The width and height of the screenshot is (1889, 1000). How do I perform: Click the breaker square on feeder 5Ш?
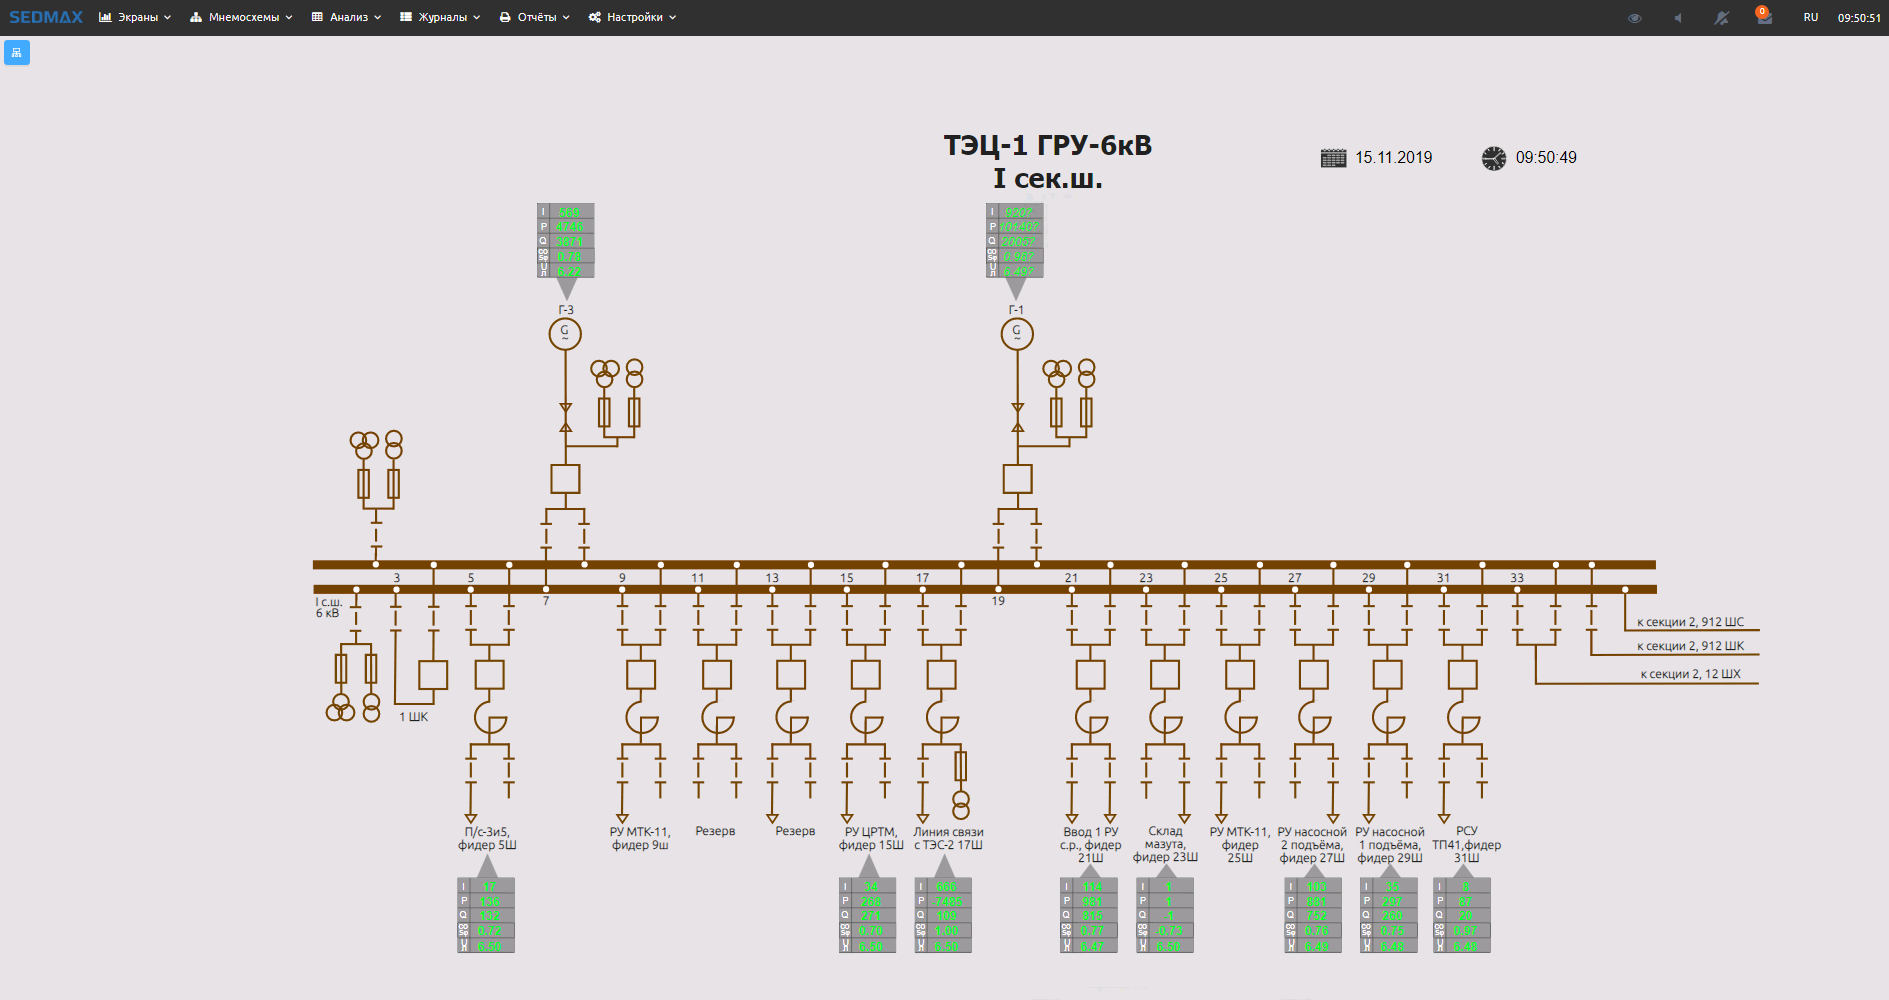[x=489, y=675]
